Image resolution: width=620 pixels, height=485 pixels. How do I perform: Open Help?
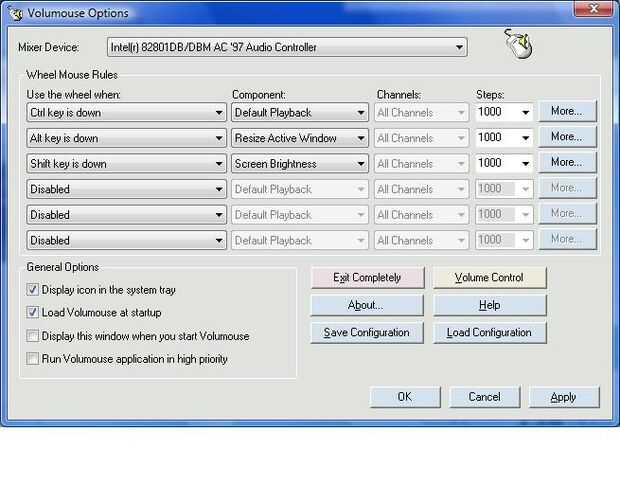(x=490, y=305)
